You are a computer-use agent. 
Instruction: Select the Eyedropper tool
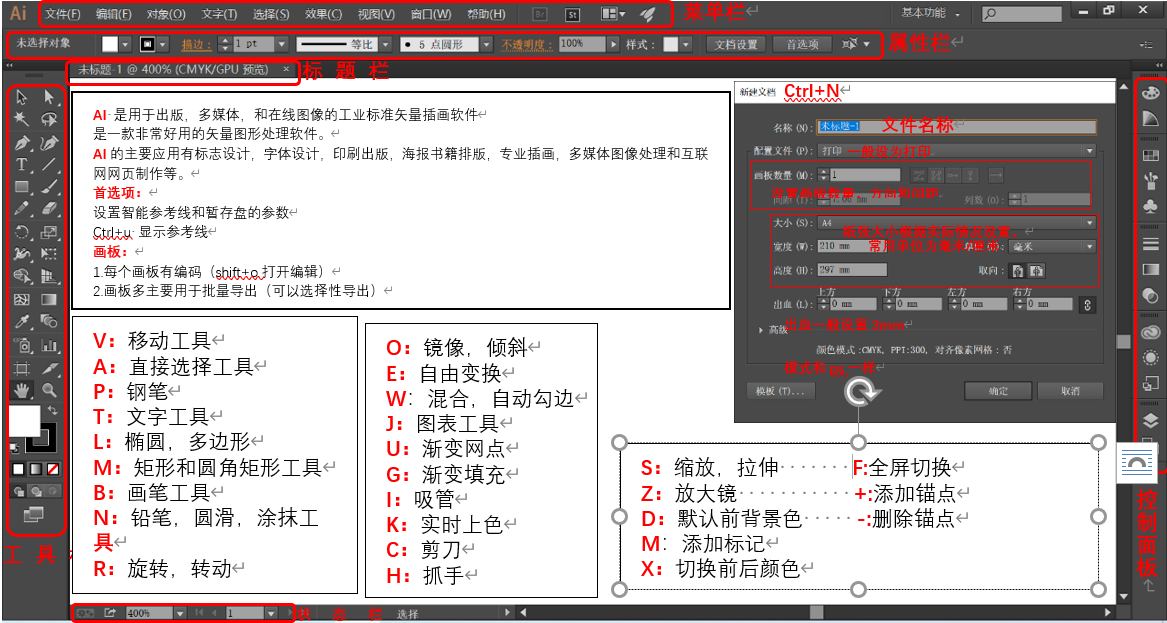coord(20,320)
